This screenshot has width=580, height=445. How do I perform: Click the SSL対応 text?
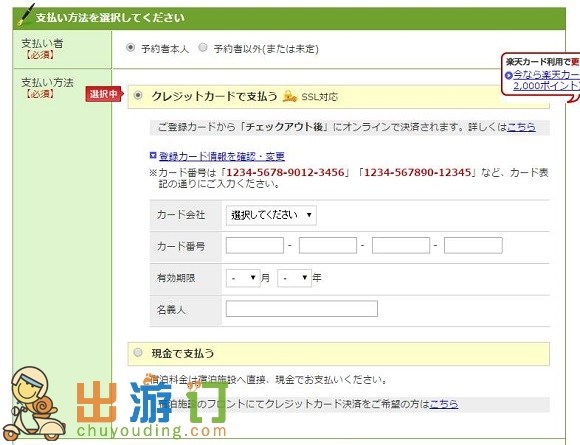coord(320,97)
